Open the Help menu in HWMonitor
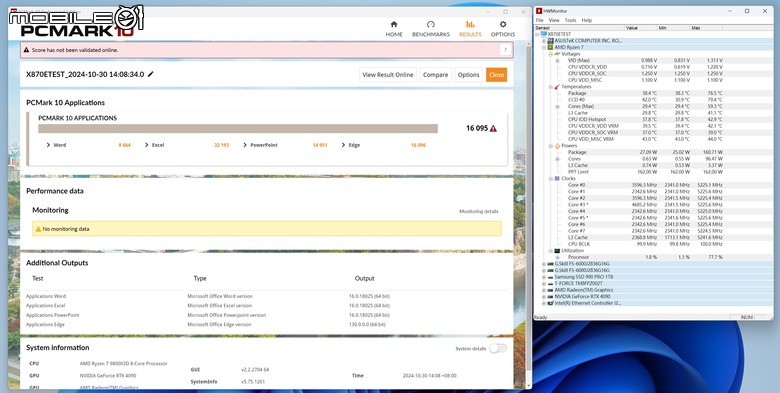The width and height of the screenshot is (780, 393). pos(586,20)
